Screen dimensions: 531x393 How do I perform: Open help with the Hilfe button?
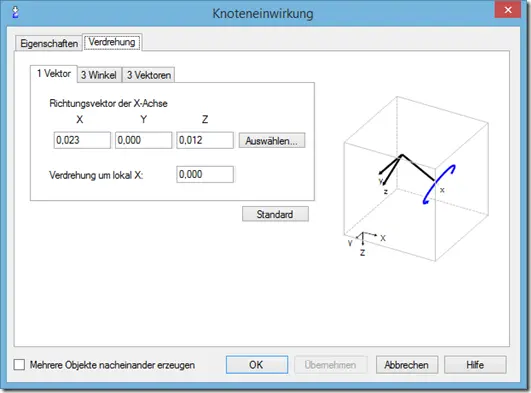point(475,365)
